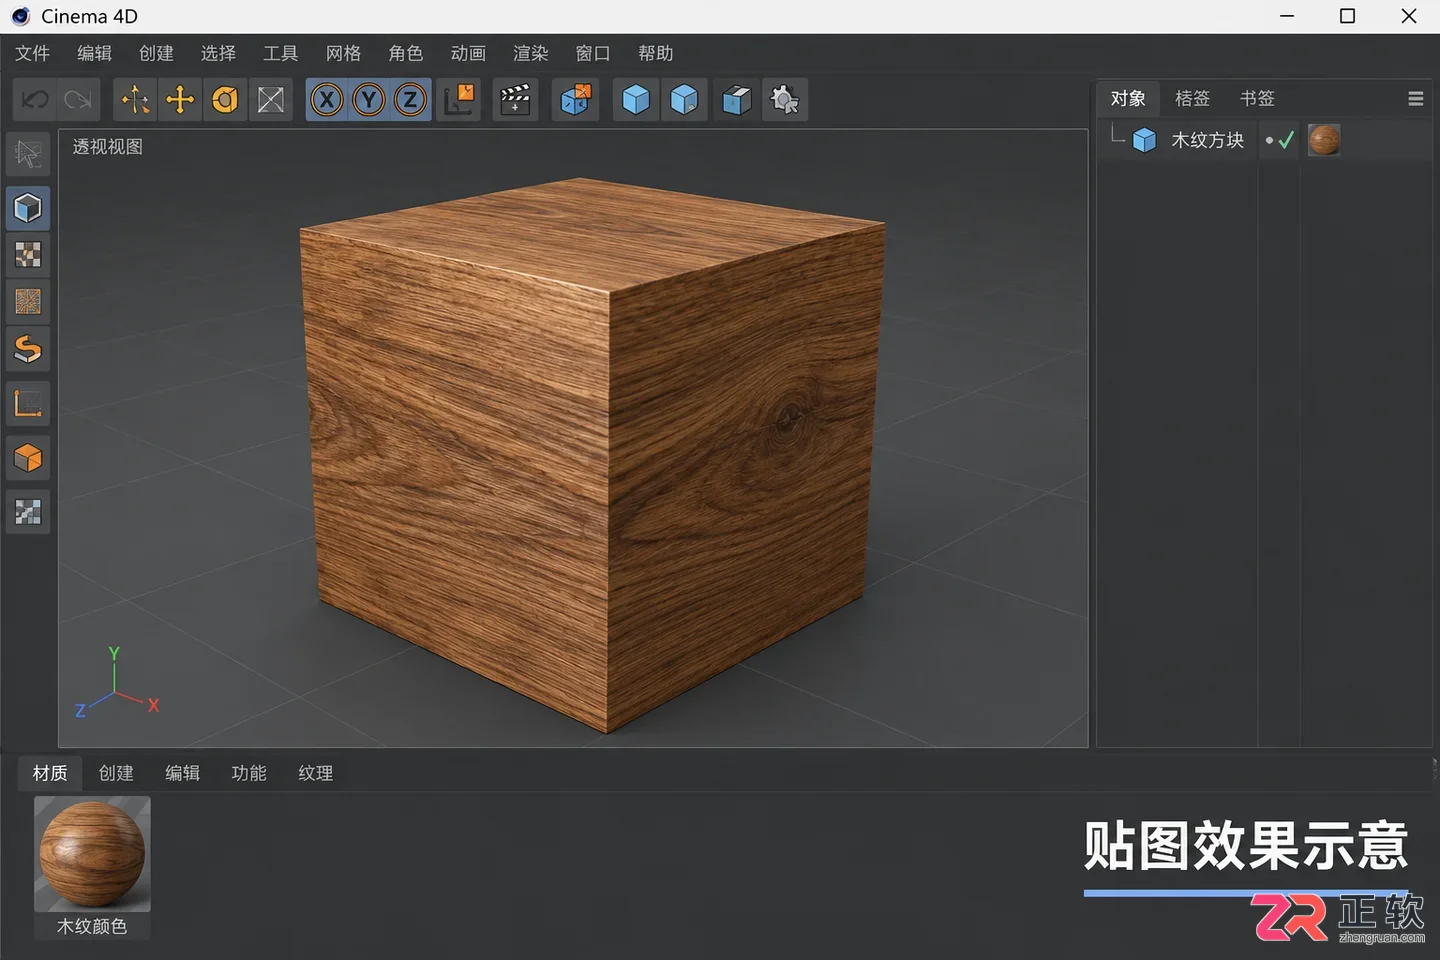The height and width of the screenshot is (960, 1440).
Task: Open the 创建 menu in menu bar
Action: tap(156, 53)
